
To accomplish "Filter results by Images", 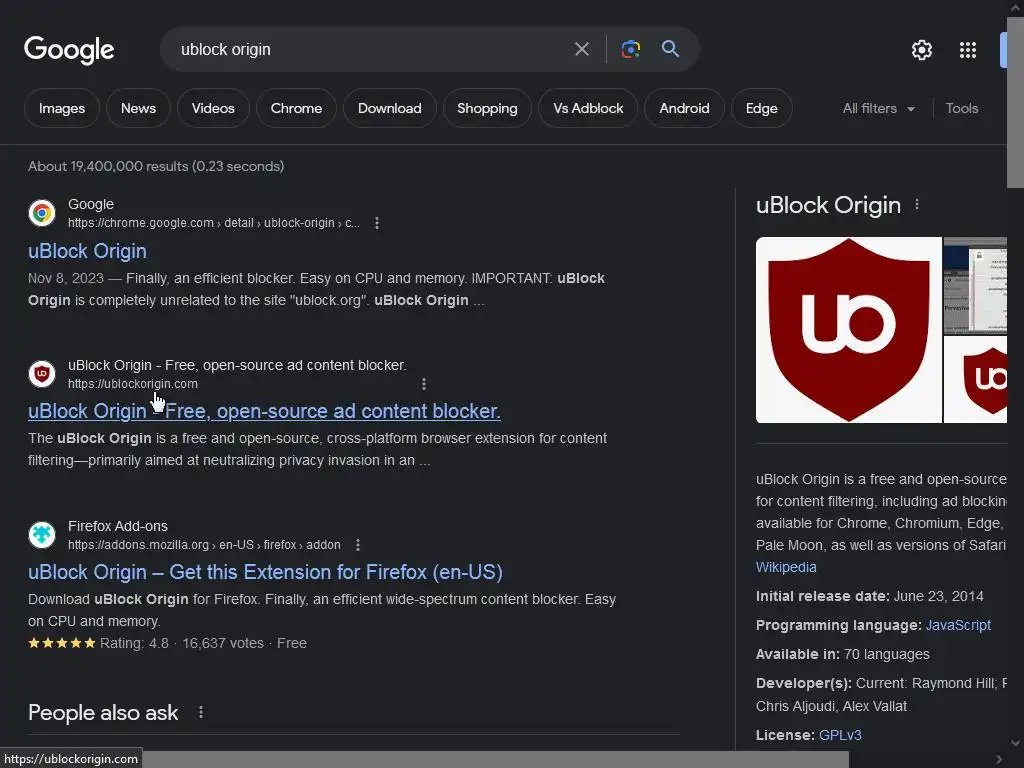I will point(62,108).
